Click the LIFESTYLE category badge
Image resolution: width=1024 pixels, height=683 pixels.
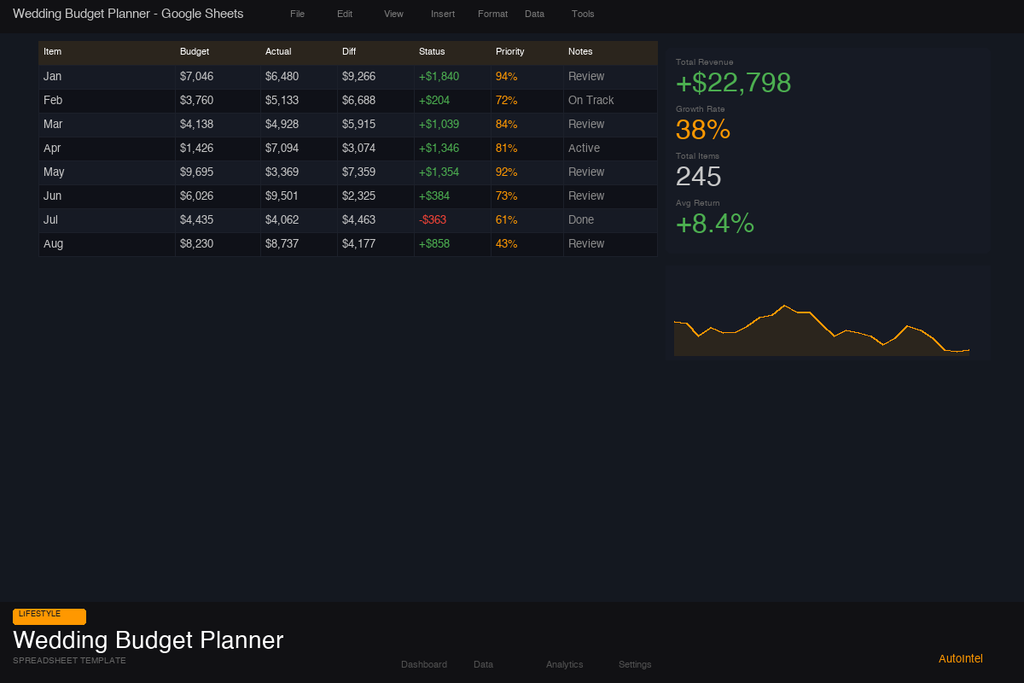[49, 616]
